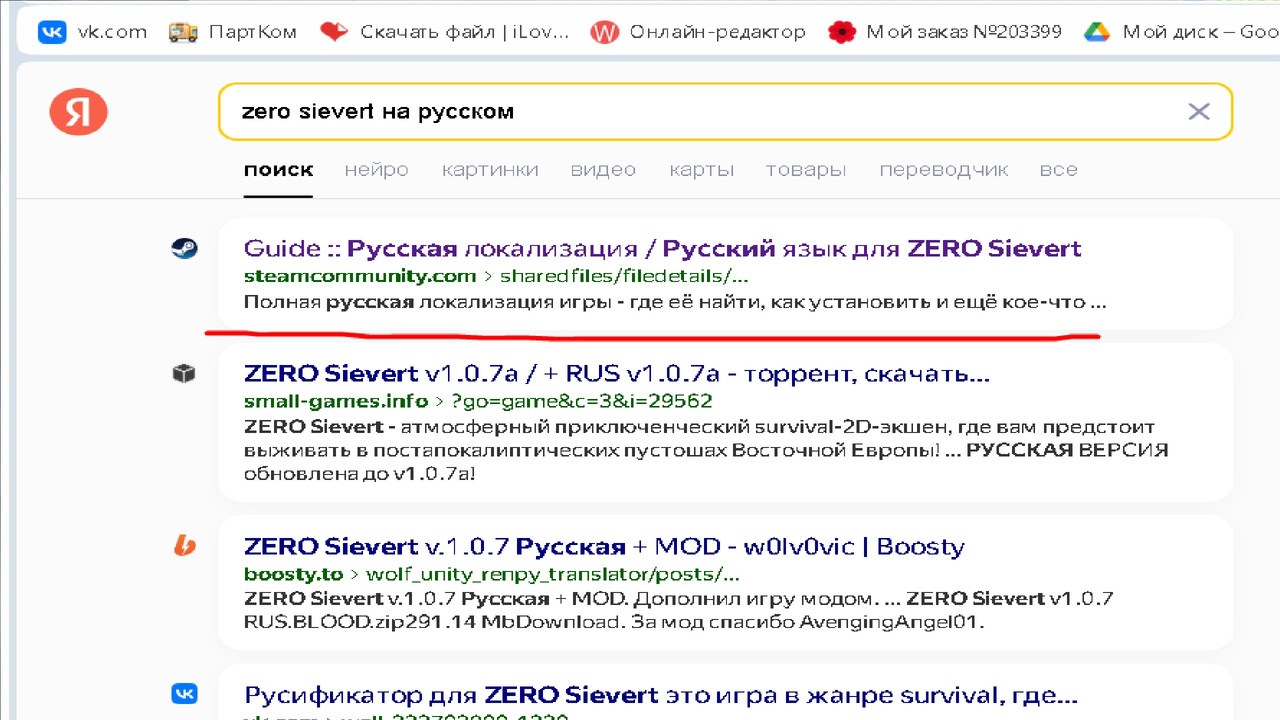Image resolution: width=1280 pixels, height=720 pixels.
Task: Open the переводчик tab
Action: (944, 170)
